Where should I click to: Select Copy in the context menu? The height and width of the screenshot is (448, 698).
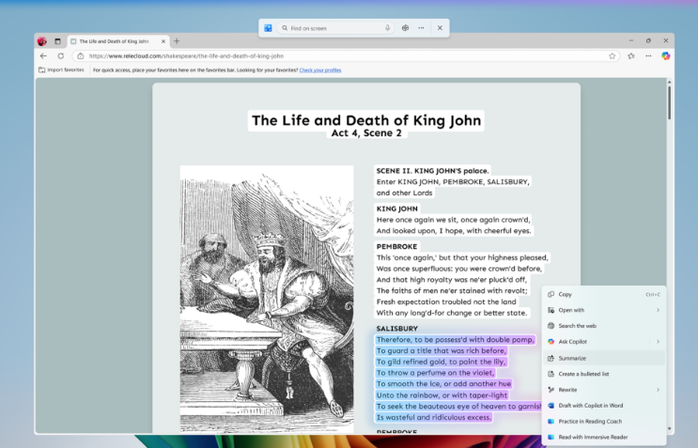[565, 294]
